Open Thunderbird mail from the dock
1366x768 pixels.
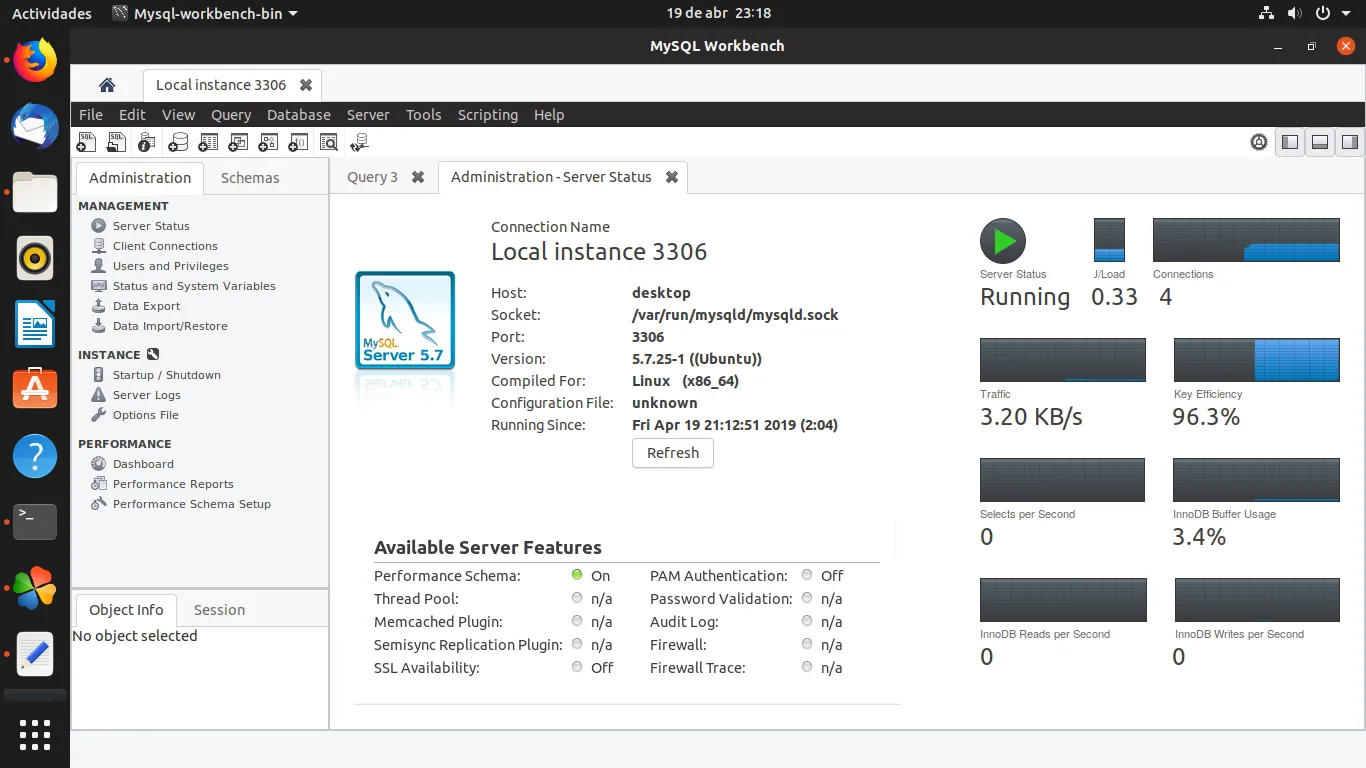coord(35,126)
